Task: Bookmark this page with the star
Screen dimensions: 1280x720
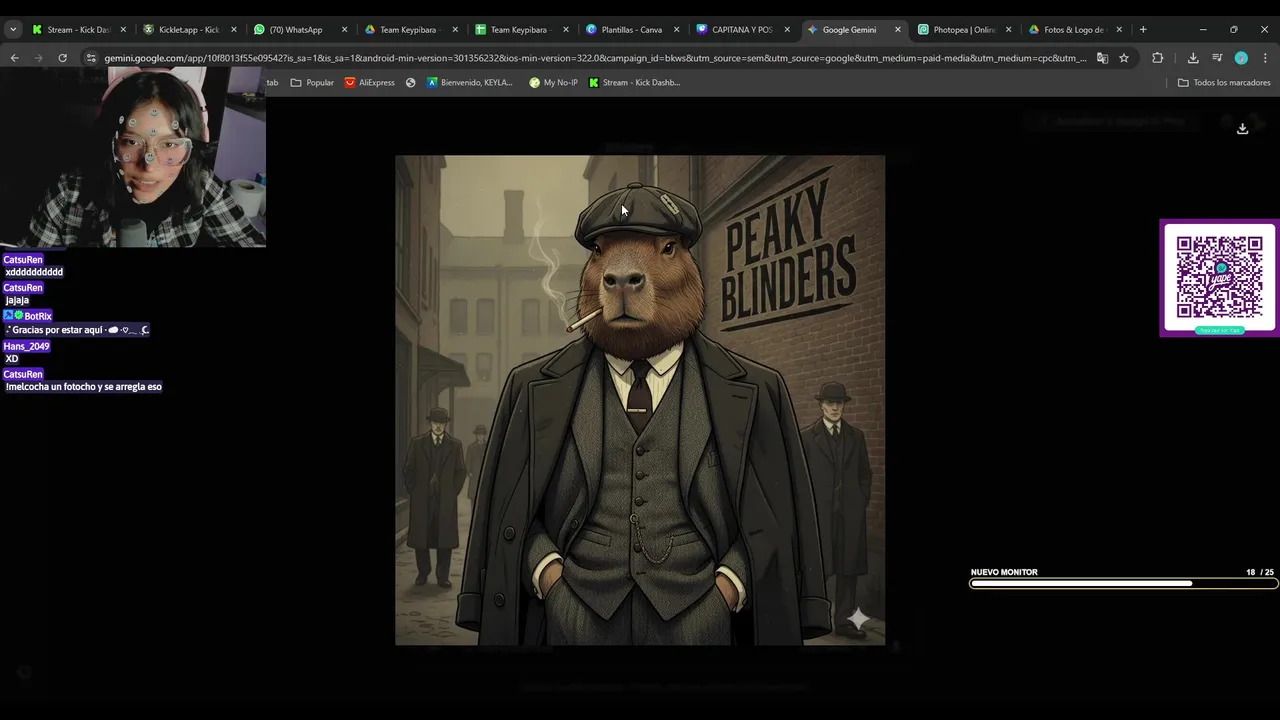Action: click(1124, 58)
